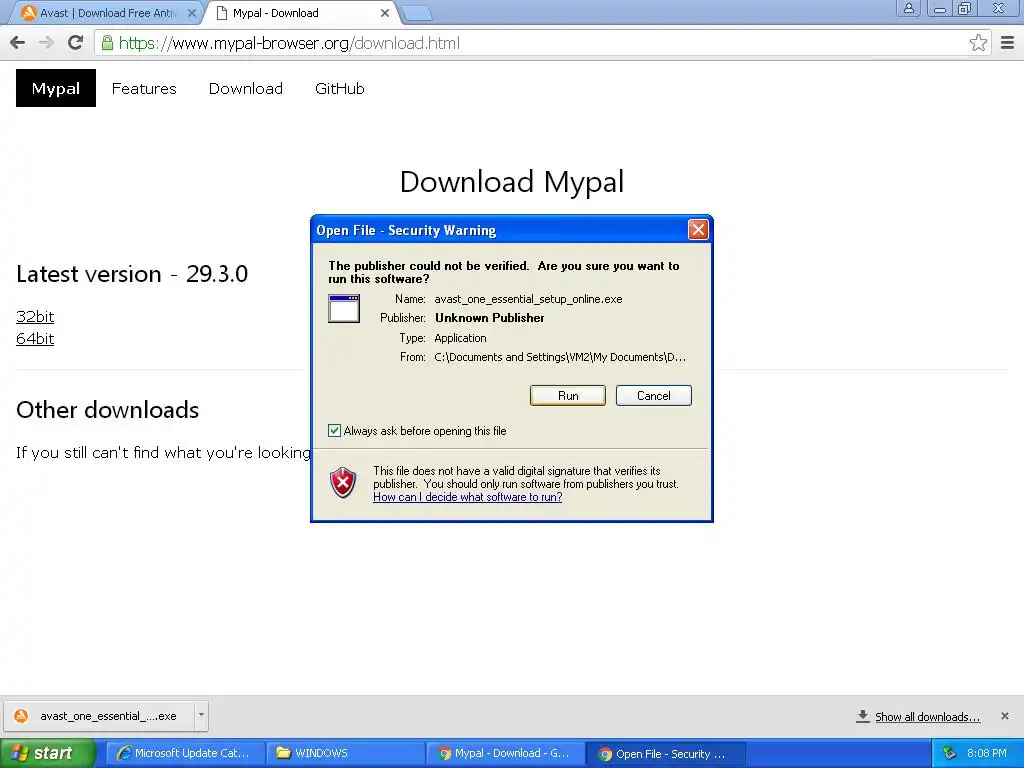Click the browser forward arrow
1024x768 pixels.
click(46, 43)
